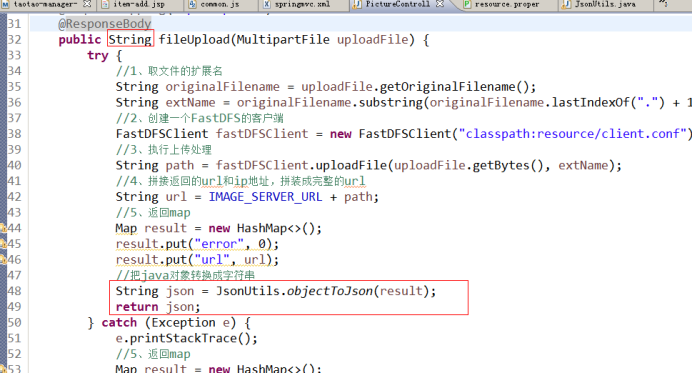Click the "error" string on line 45

pos(219,244)
